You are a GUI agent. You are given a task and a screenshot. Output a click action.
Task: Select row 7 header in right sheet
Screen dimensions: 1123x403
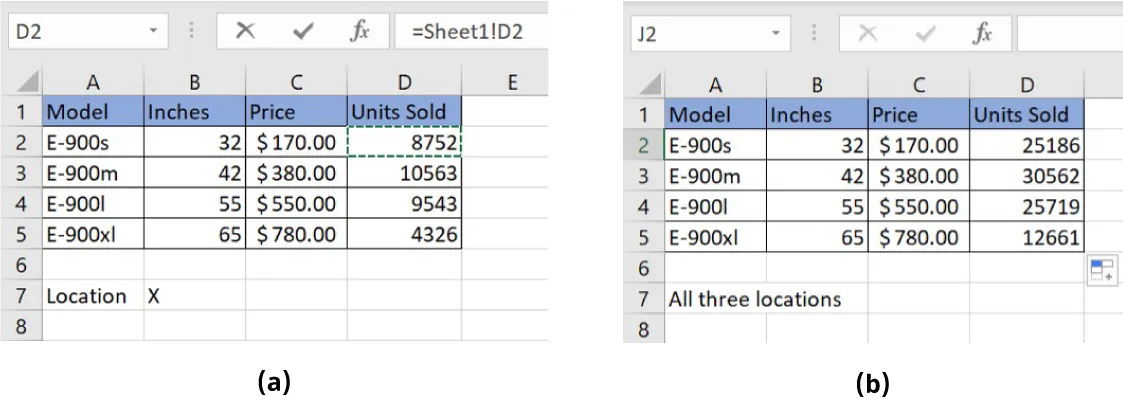pyautogui.click(x=643, y=298)
